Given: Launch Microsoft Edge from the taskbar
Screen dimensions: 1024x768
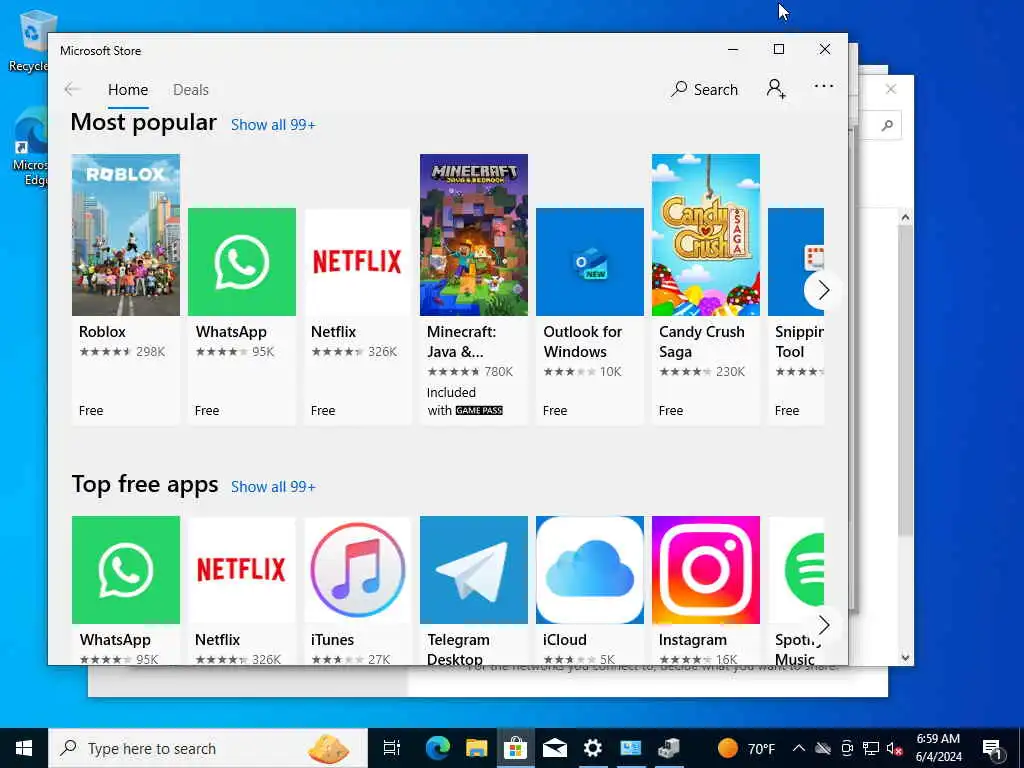Looking at the screenshot, I should point(438,748).
